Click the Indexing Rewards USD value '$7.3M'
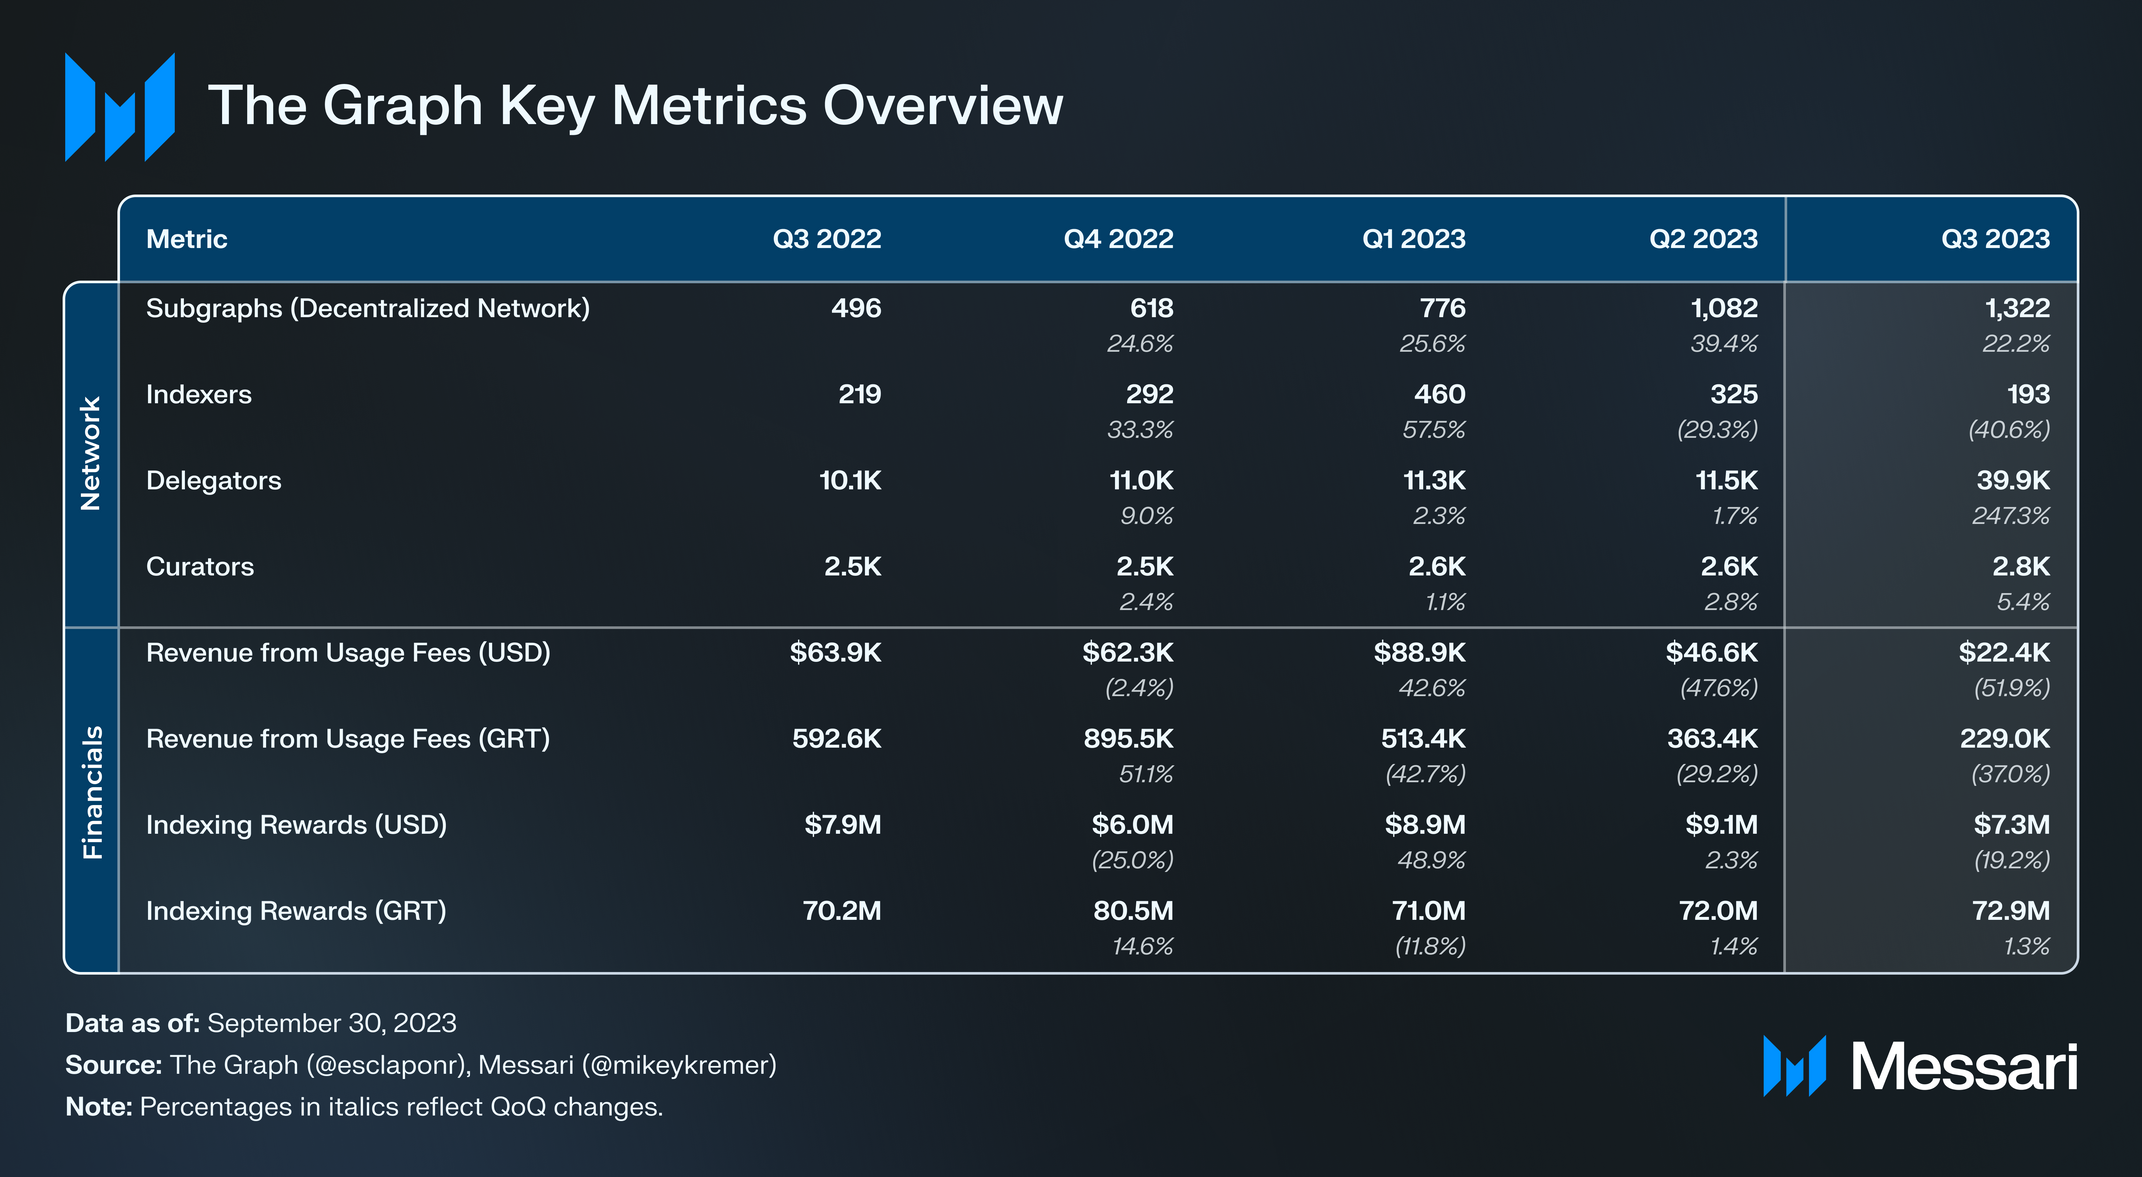2142x1177 pixels. pos(2012,825)
